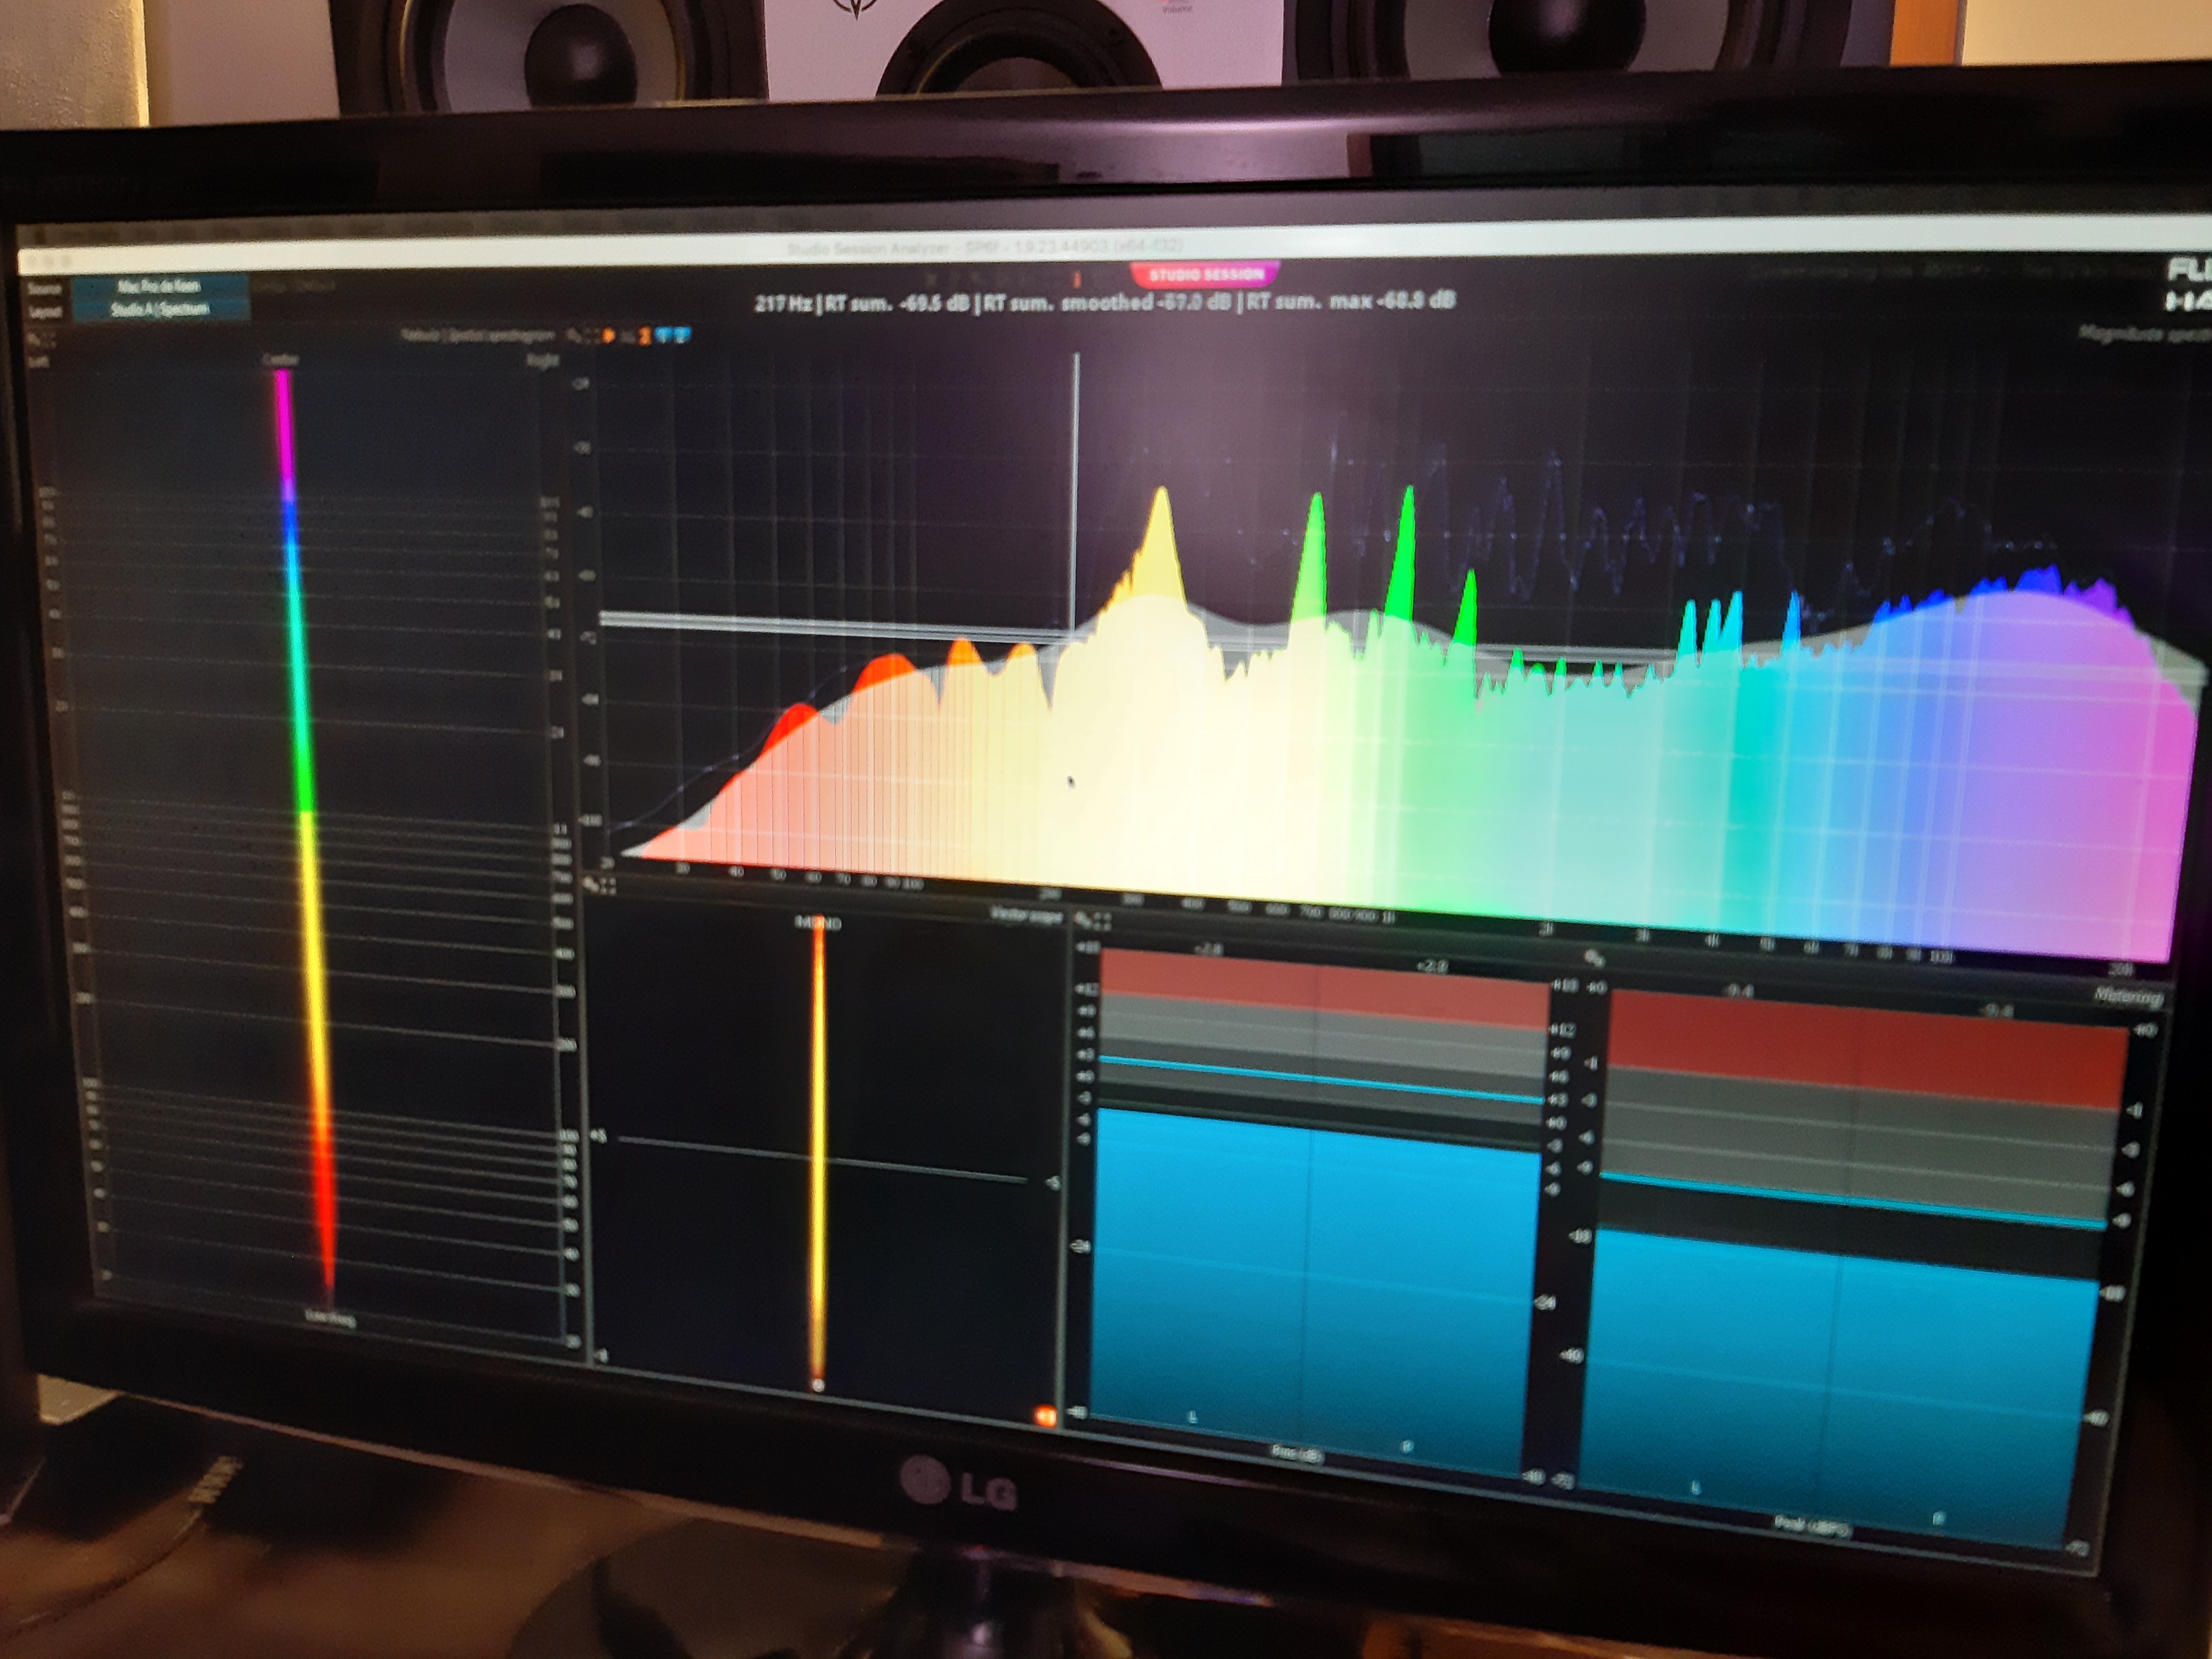Viewport: 2212px width, 1659px height.
Task: Open wrench settings above the peak meter
Action: point(1594,958)
